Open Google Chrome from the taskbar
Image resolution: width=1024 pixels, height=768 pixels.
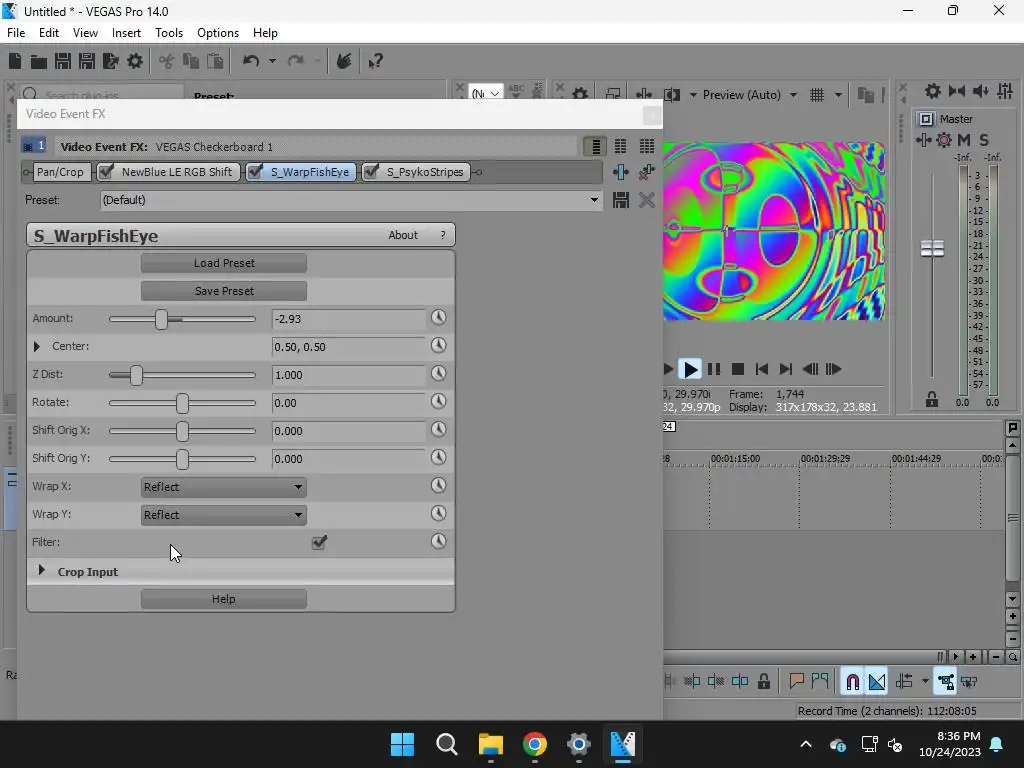coord(534,744)
